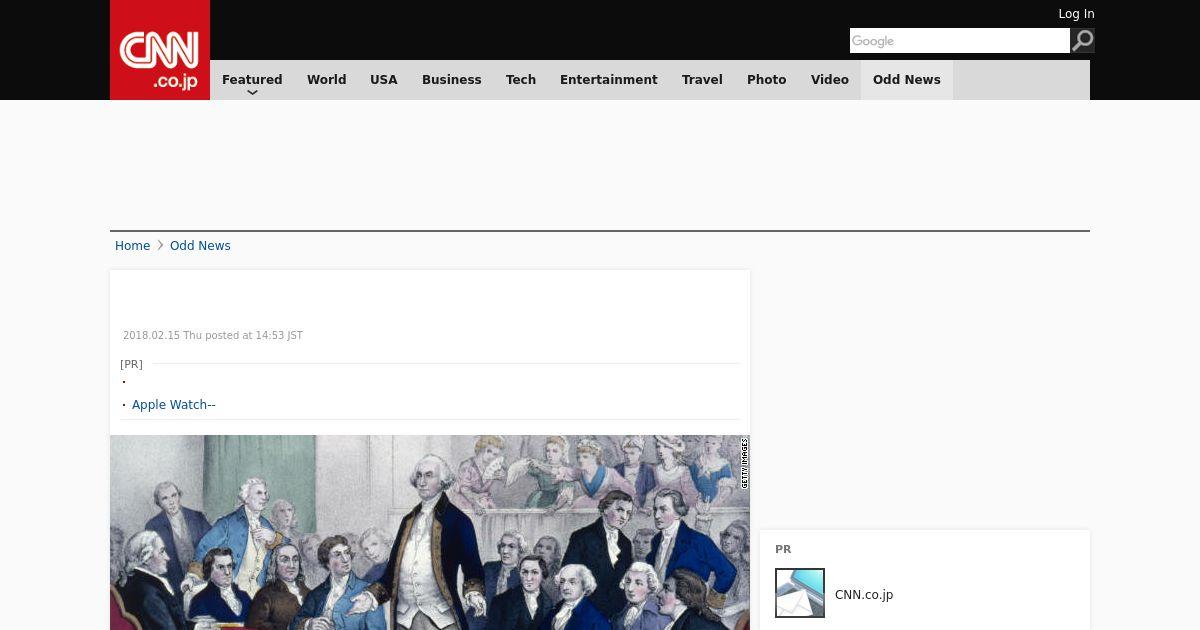Click the post date 2018.02.15 text
The height and width of the screenshot is (630, 1200).
click(213, 336)
